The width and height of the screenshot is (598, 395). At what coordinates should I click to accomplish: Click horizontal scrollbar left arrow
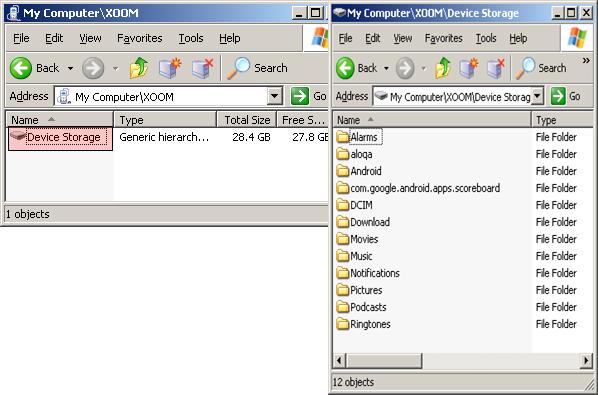[339, 360]
